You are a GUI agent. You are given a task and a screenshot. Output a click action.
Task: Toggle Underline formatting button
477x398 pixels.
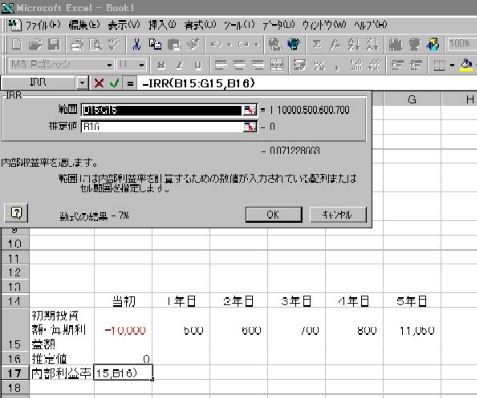click(198, 65)
